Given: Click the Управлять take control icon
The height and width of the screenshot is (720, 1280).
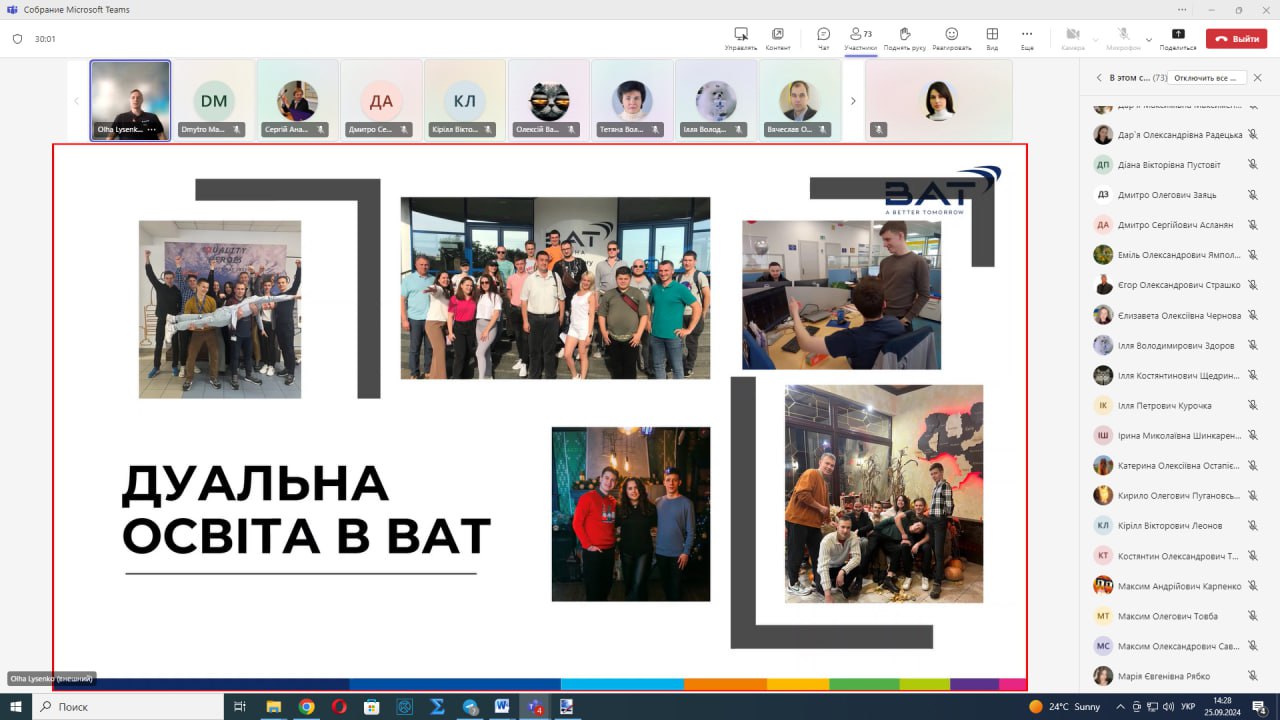Looking at the screenshot, I should [741, 38].
